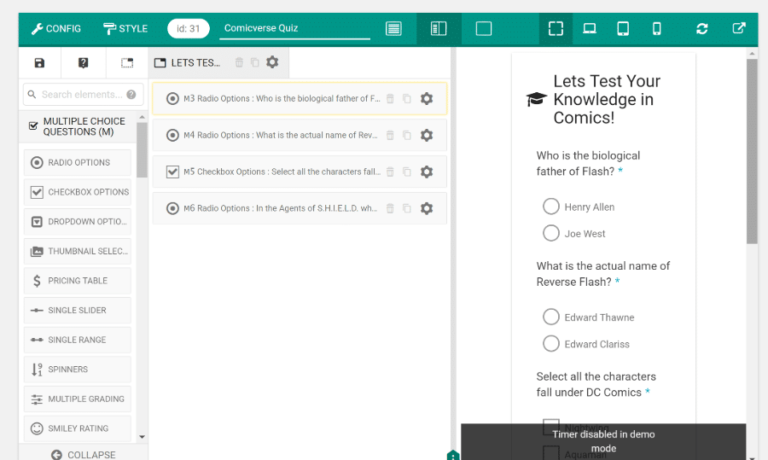Screen dimensions: 768x460
Task: Open the settings gear for M4 Radio Options
Action: pos(427,135)
